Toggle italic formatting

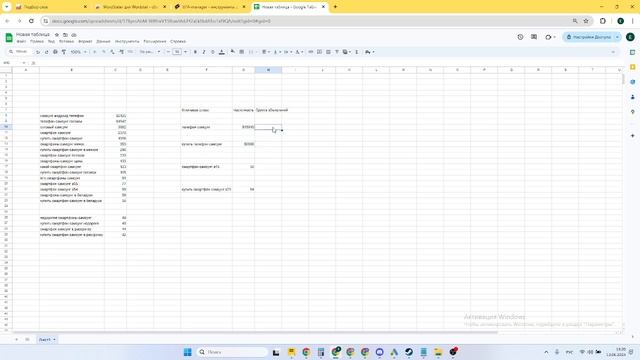pos(204,52)
